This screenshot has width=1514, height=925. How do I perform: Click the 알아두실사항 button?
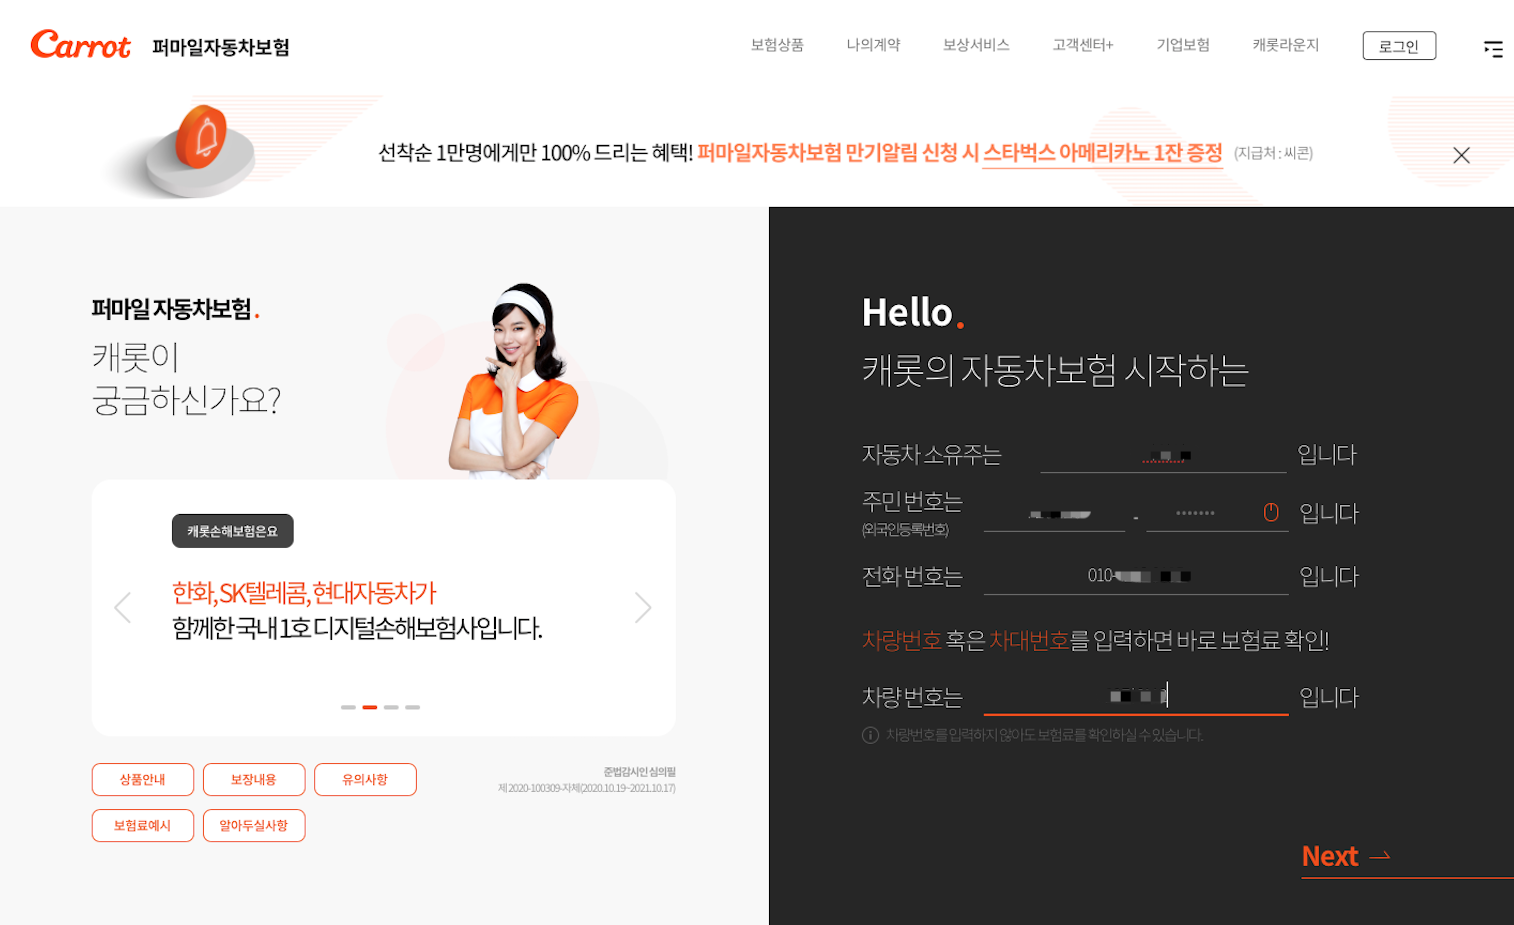253,825
